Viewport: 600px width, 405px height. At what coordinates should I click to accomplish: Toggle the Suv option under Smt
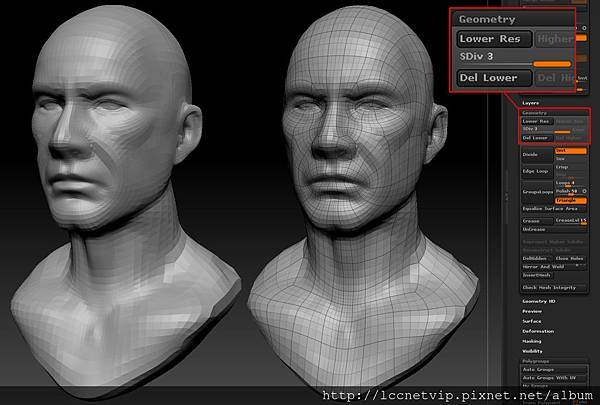(x=571, y=158)
